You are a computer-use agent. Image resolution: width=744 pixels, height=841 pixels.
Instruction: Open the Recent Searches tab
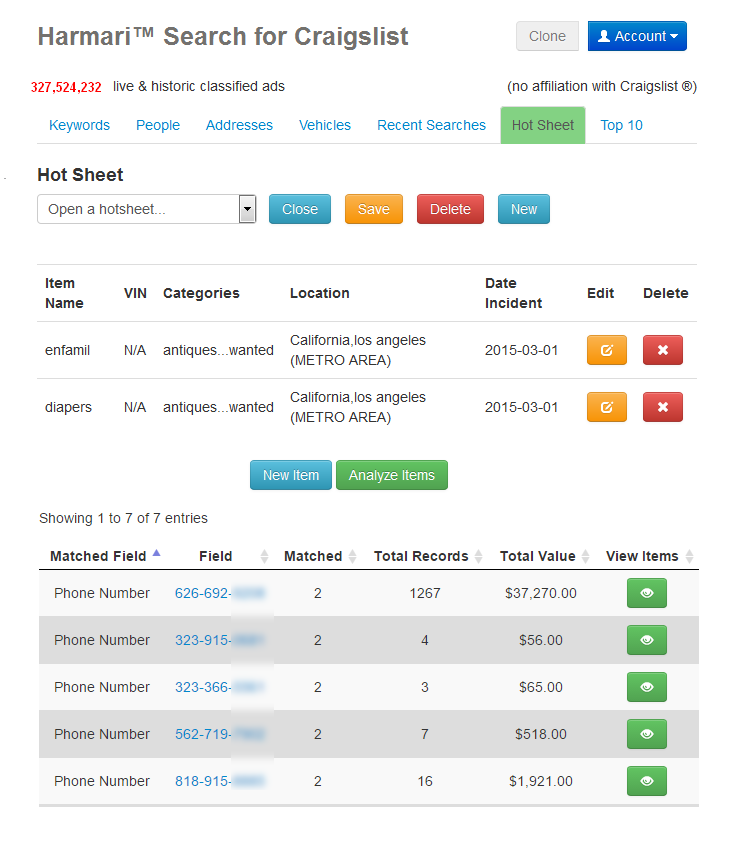(x=431, y=126)
